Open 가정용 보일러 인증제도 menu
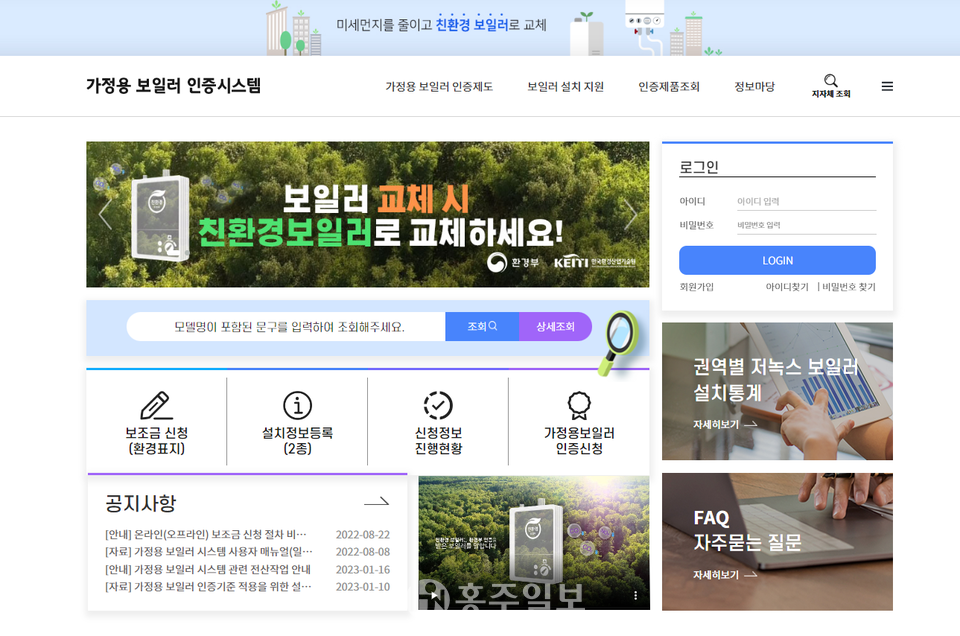The height and width of the screenshot is (636, 960). click(x=439, y=87)
